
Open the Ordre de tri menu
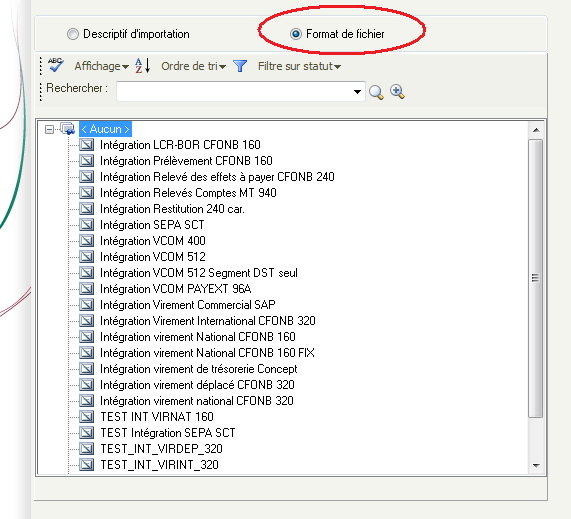coord(193,66)
